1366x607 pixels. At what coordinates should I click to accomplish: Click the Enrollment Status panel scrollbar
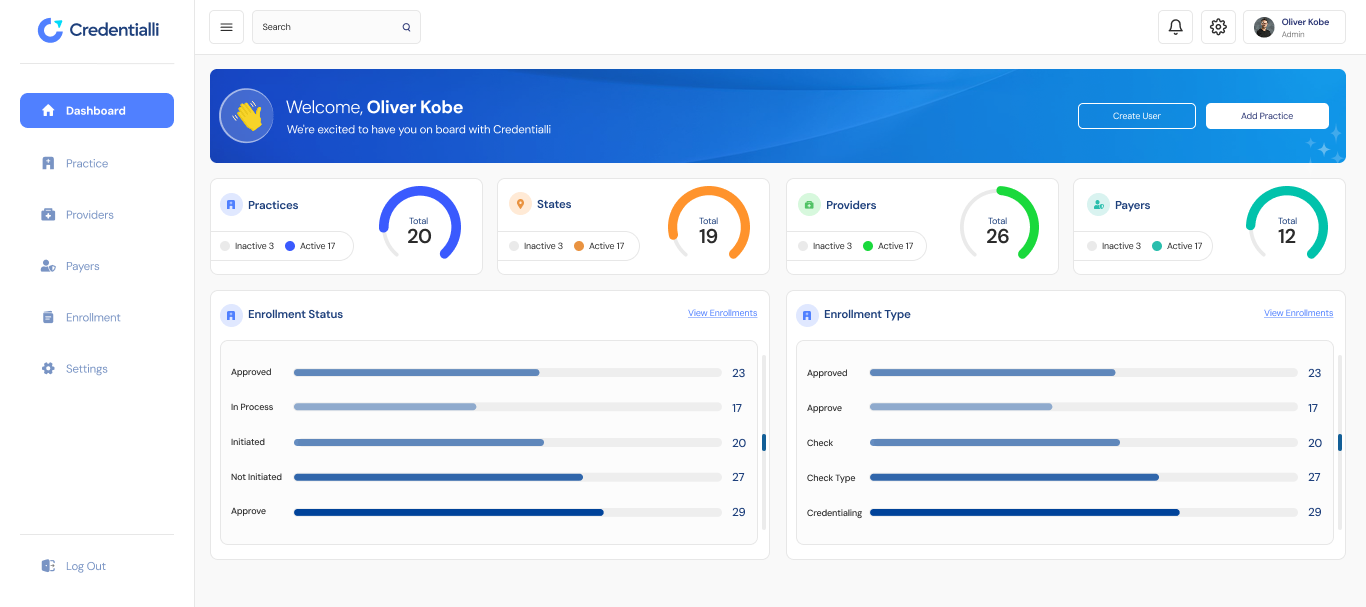tap(764, 441)
